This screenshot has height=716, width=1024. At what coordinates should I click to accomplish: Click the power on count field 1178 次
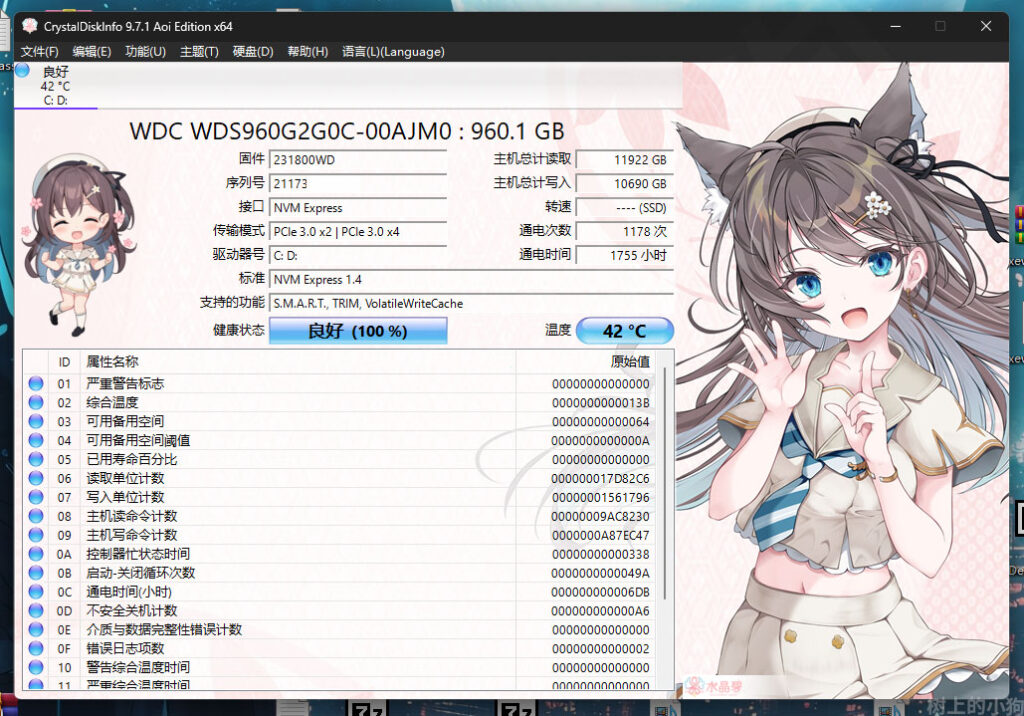point(624,231)
